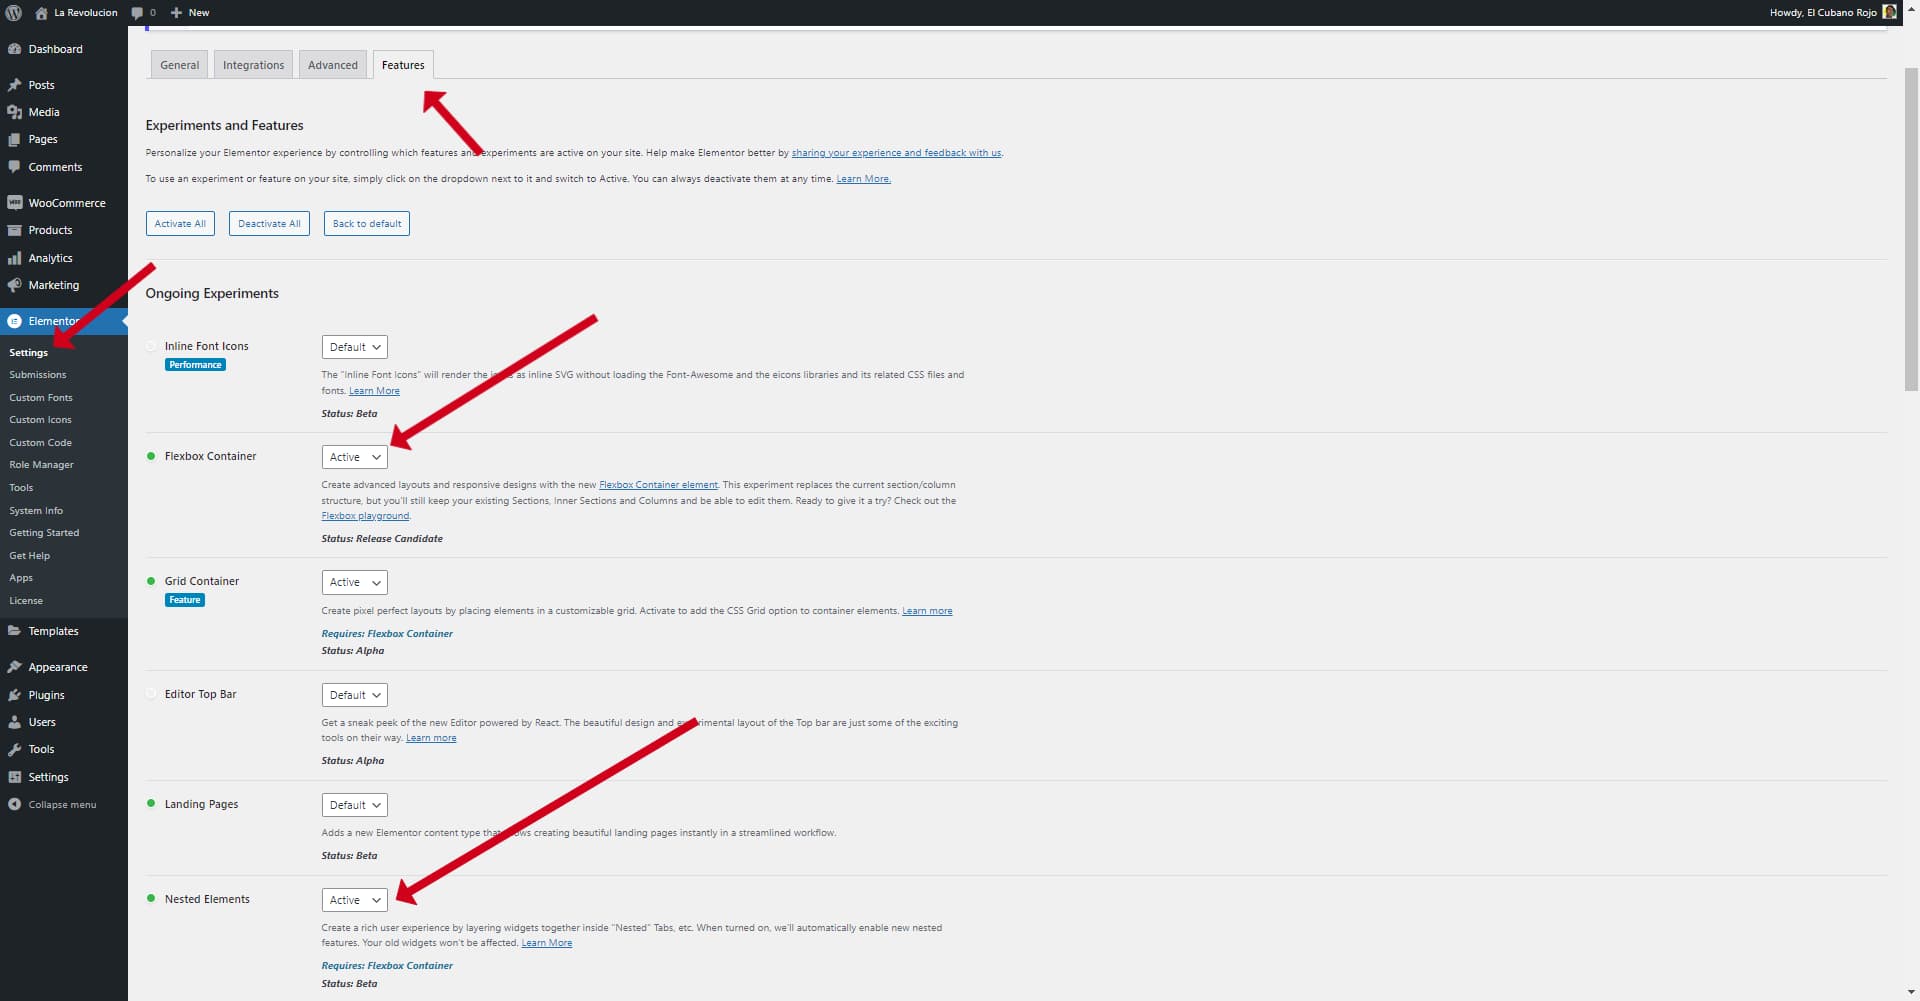The height and width of the screenshot is (1001, 1920).
Task: Open Custom Icons submenu item
Action: click(x=40, y=420)
